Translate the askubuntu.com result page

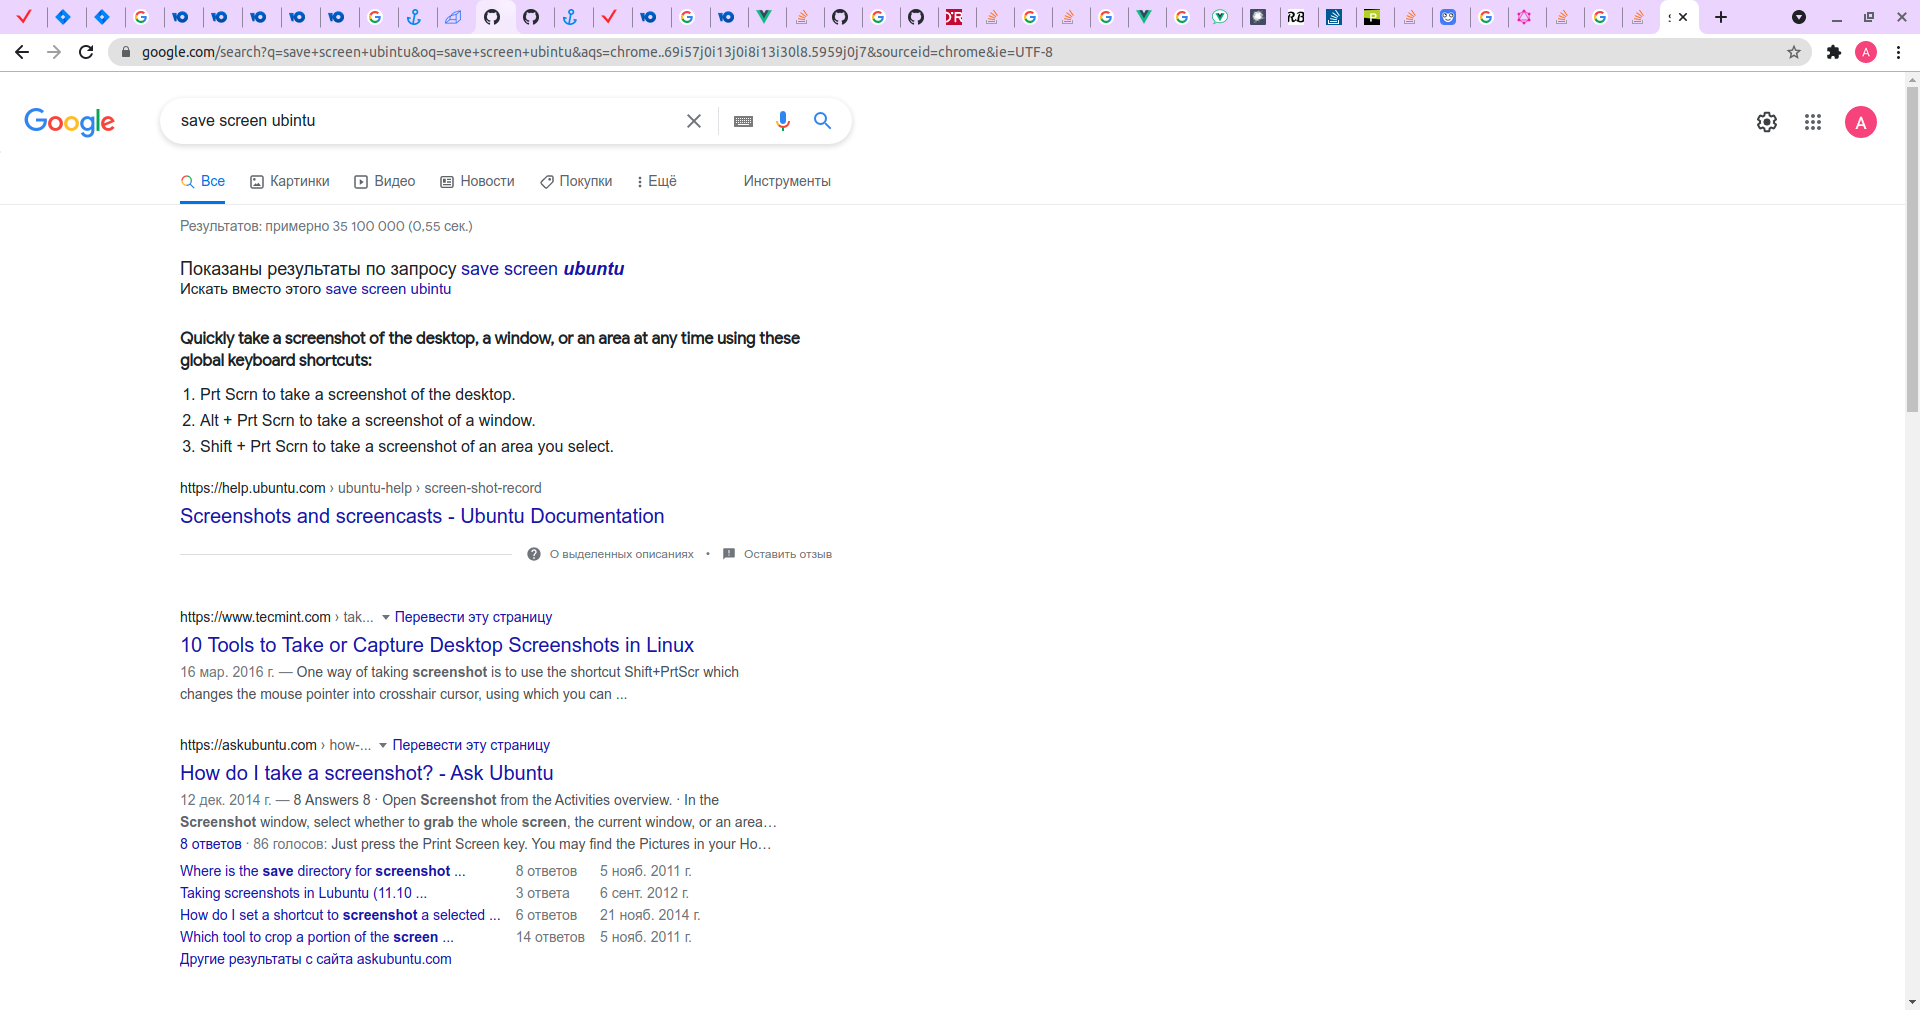coord(471,745)
